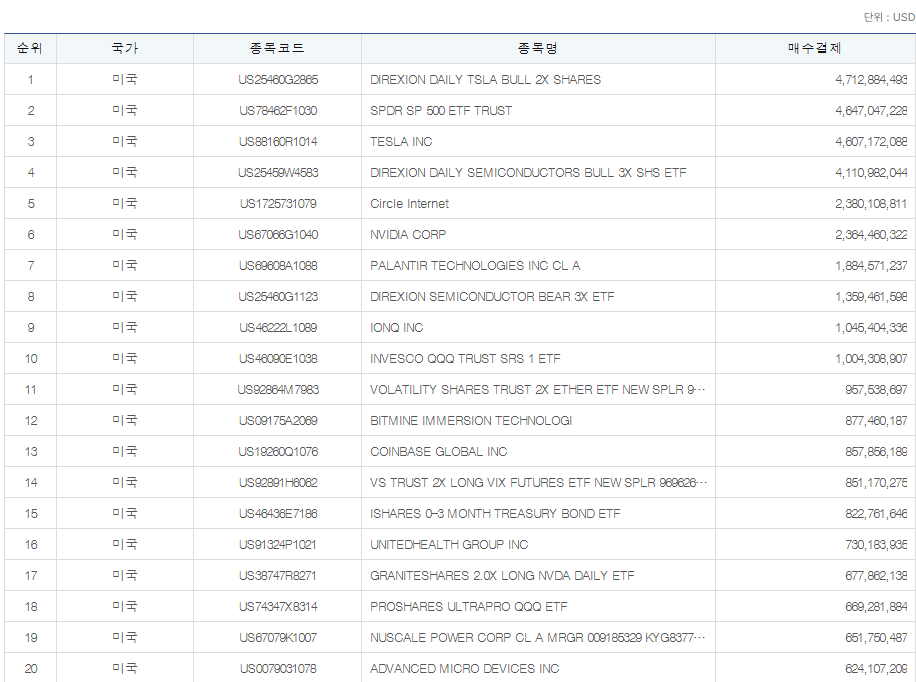The image size is (916, 682).
Task: Click stock code US46436E7186
Action: 278,513
